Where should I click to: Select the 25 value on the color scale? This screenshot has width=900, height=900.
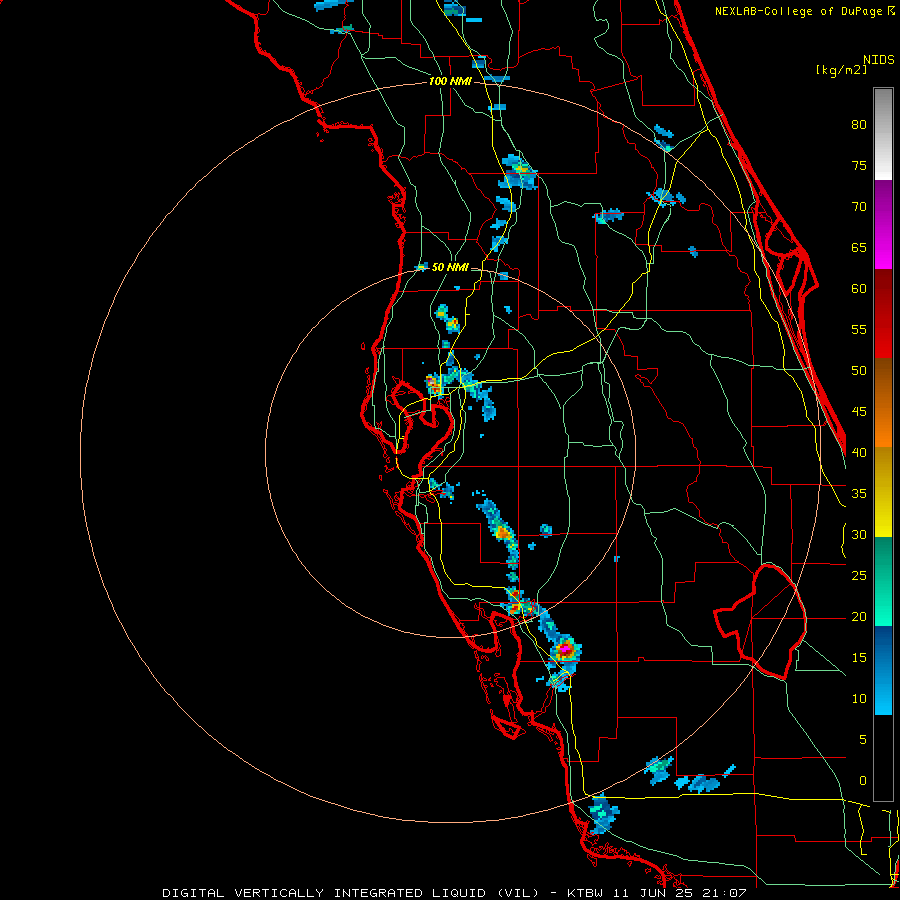[x=859, y=575]
